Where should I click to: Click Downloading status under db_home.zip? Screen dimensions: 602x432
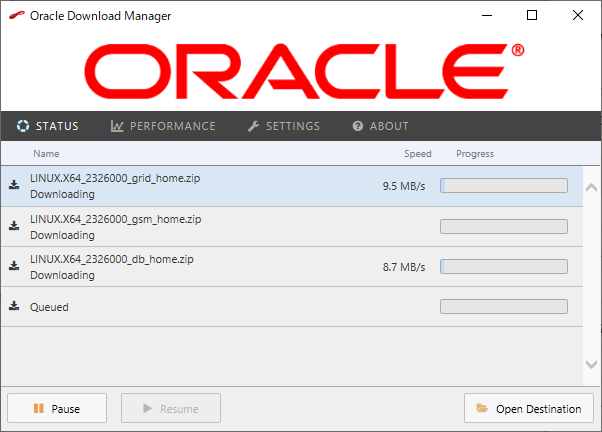62,275
